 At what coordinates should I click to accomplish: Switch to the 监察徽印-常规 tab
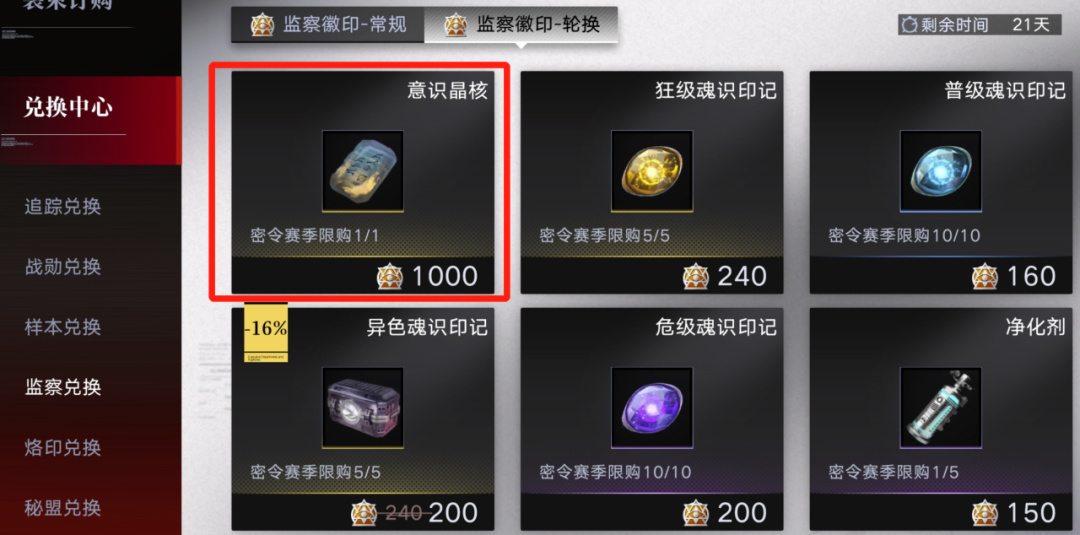328,25
